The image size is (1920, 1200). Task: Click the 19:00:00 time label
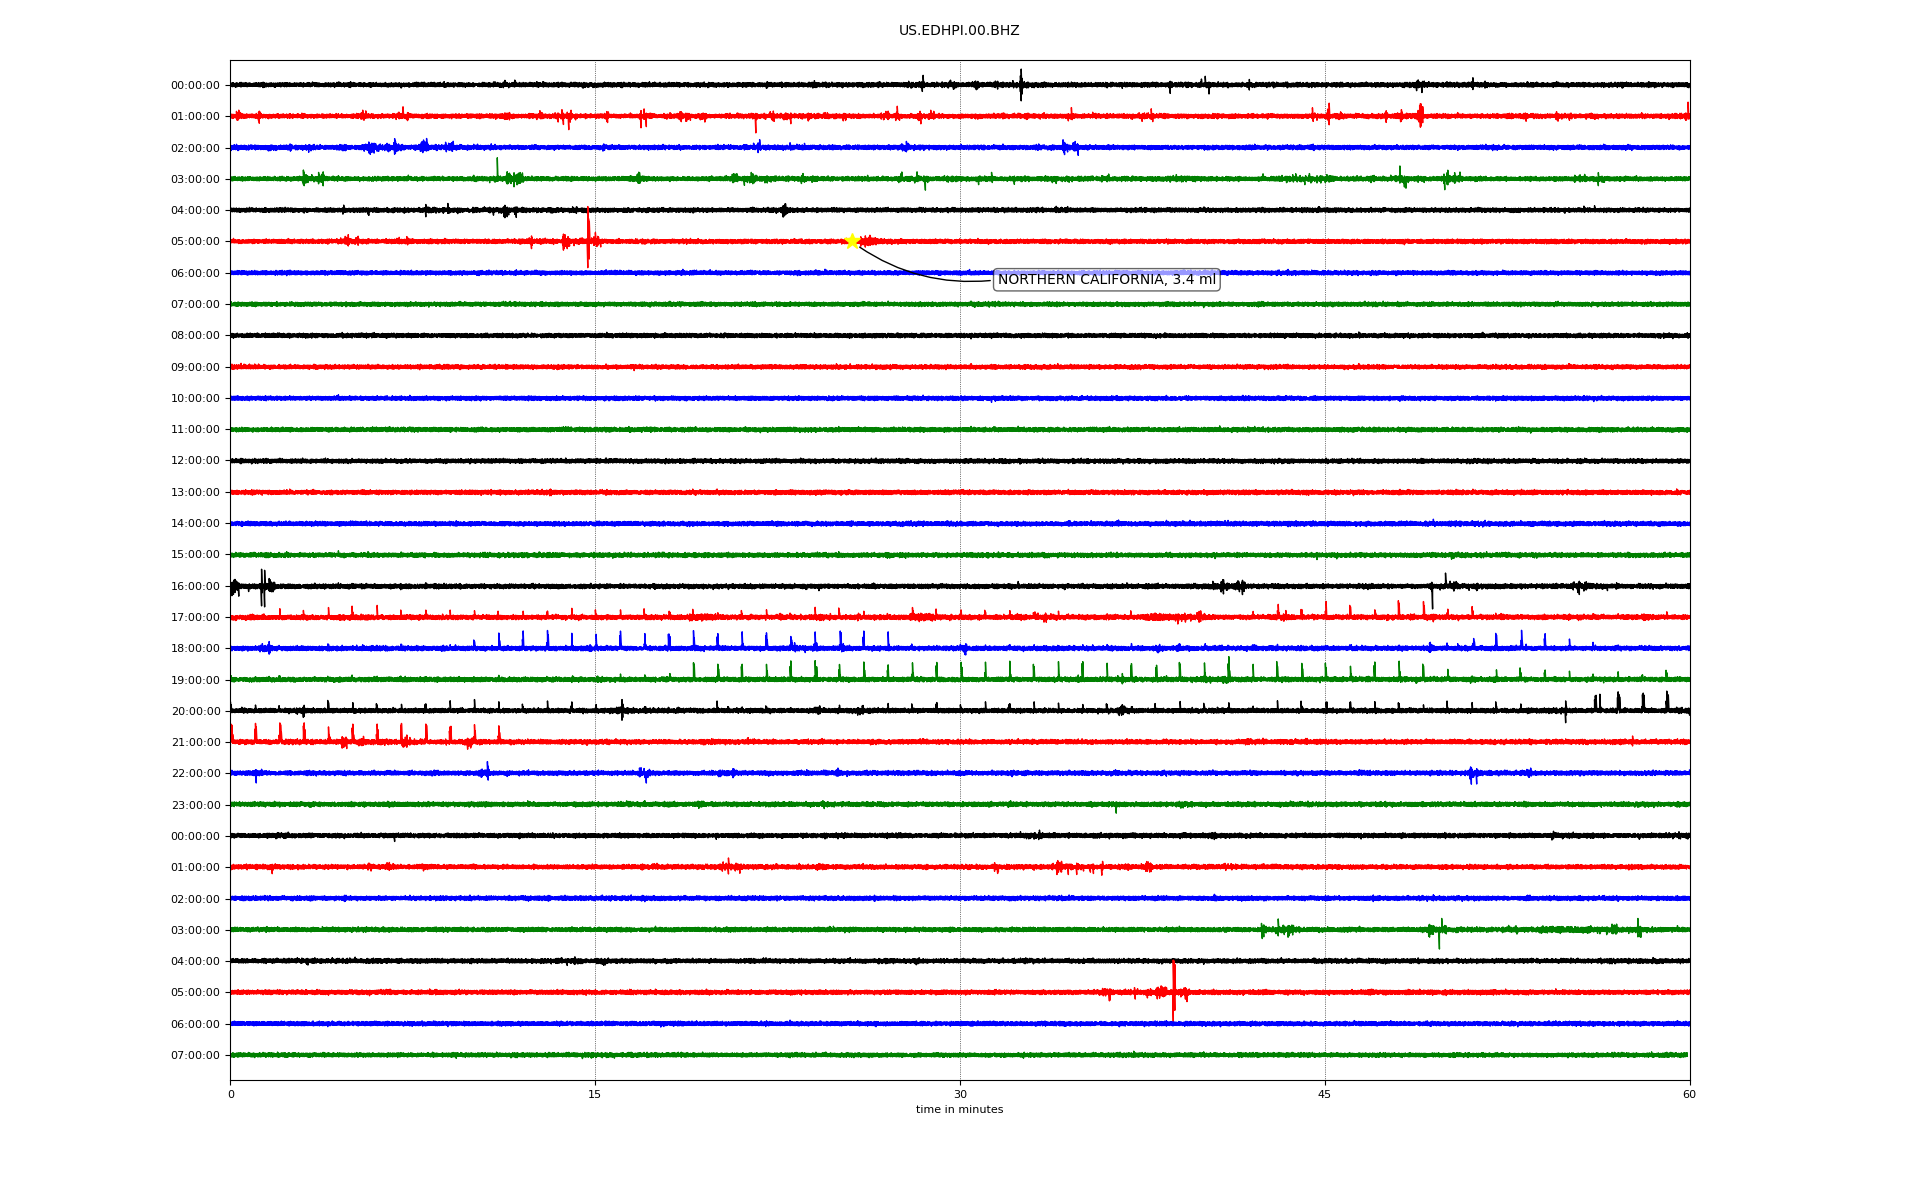(x=195, y=680)
